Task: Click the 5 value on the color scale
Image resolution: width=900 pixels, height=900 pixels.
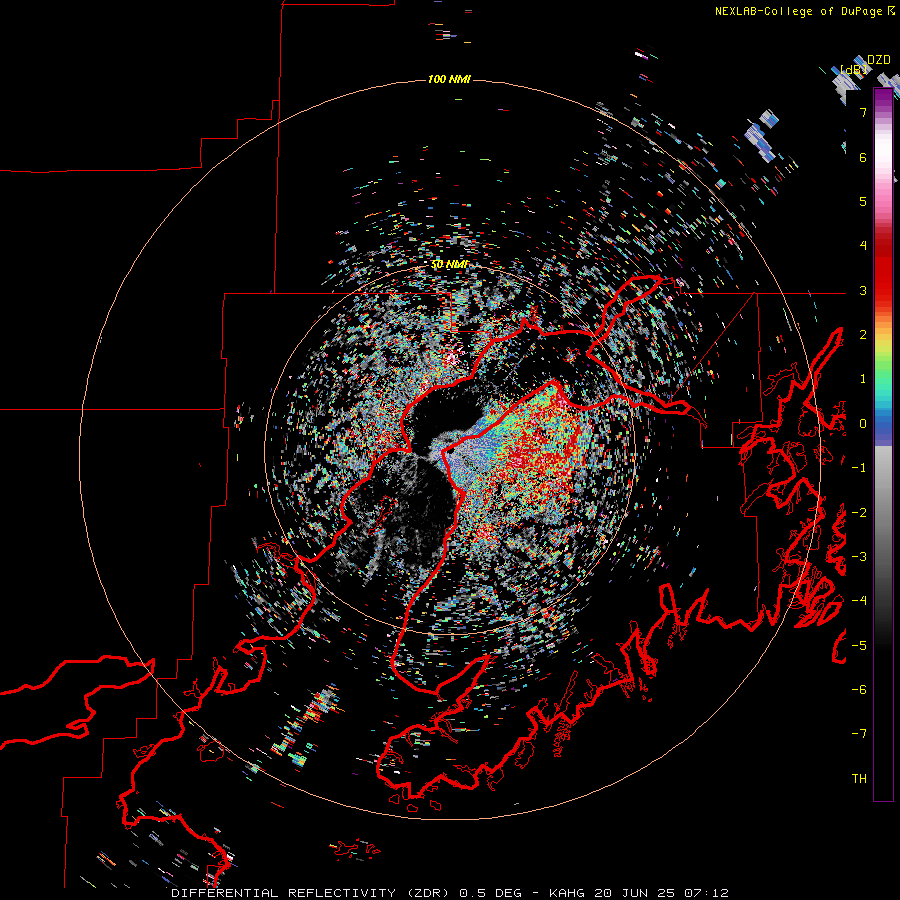Action: (x=863, y=201)
